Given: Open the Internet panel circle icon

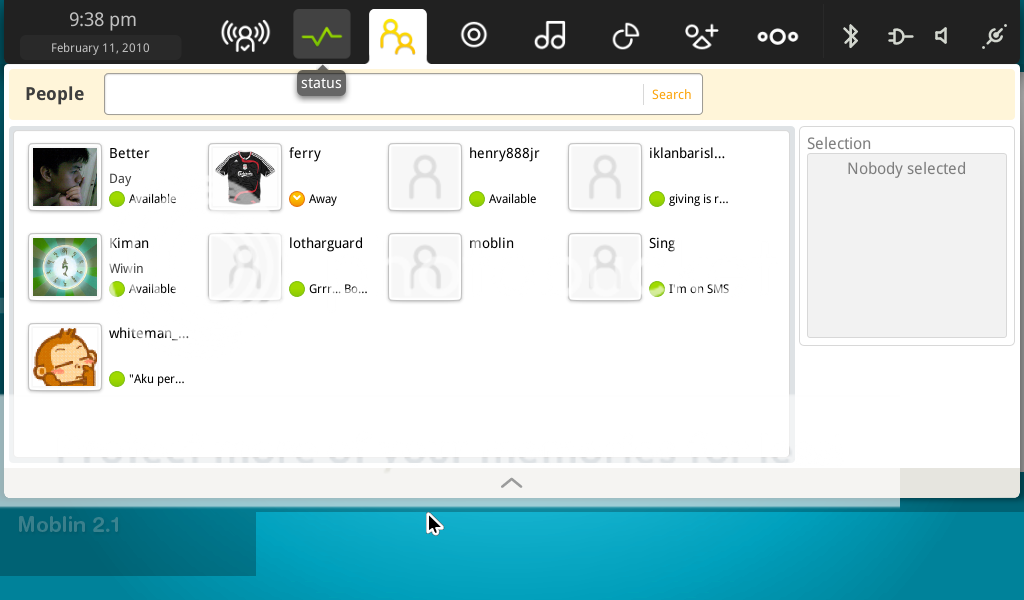Looking at the screenshot, I should (x=473, y=36).
